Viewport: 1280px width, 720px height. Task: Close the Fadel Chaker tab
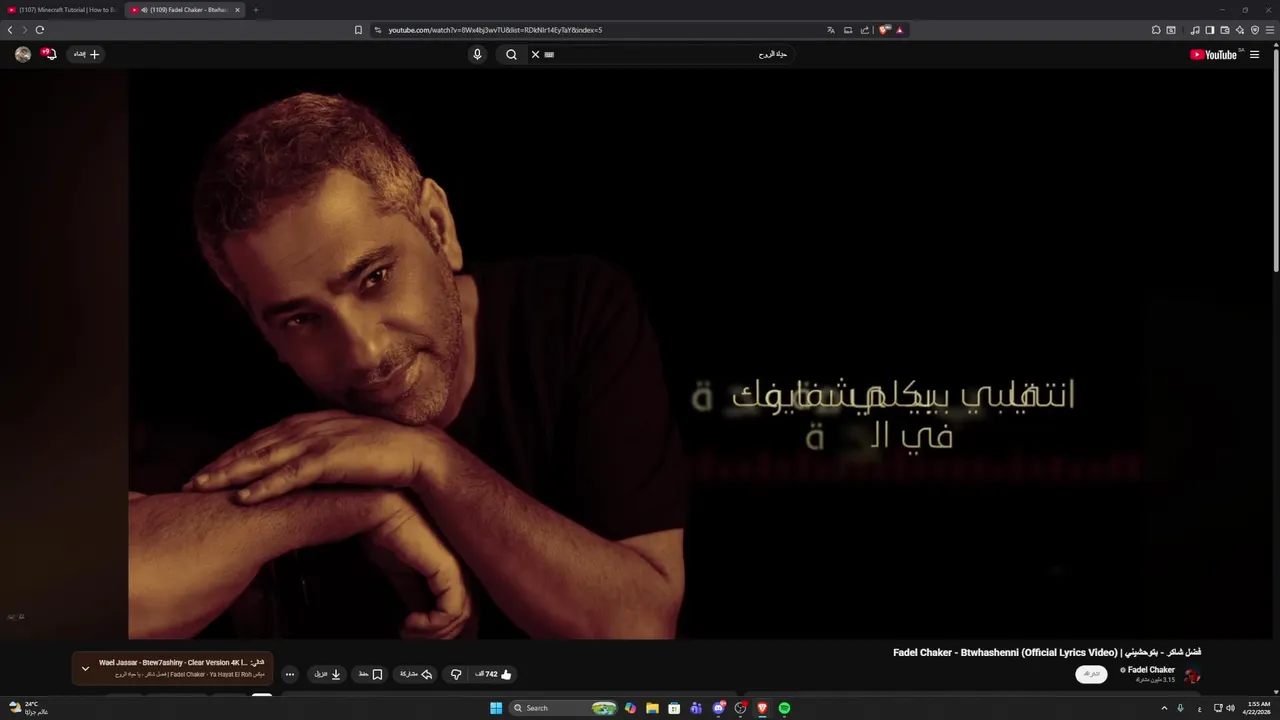238,10
